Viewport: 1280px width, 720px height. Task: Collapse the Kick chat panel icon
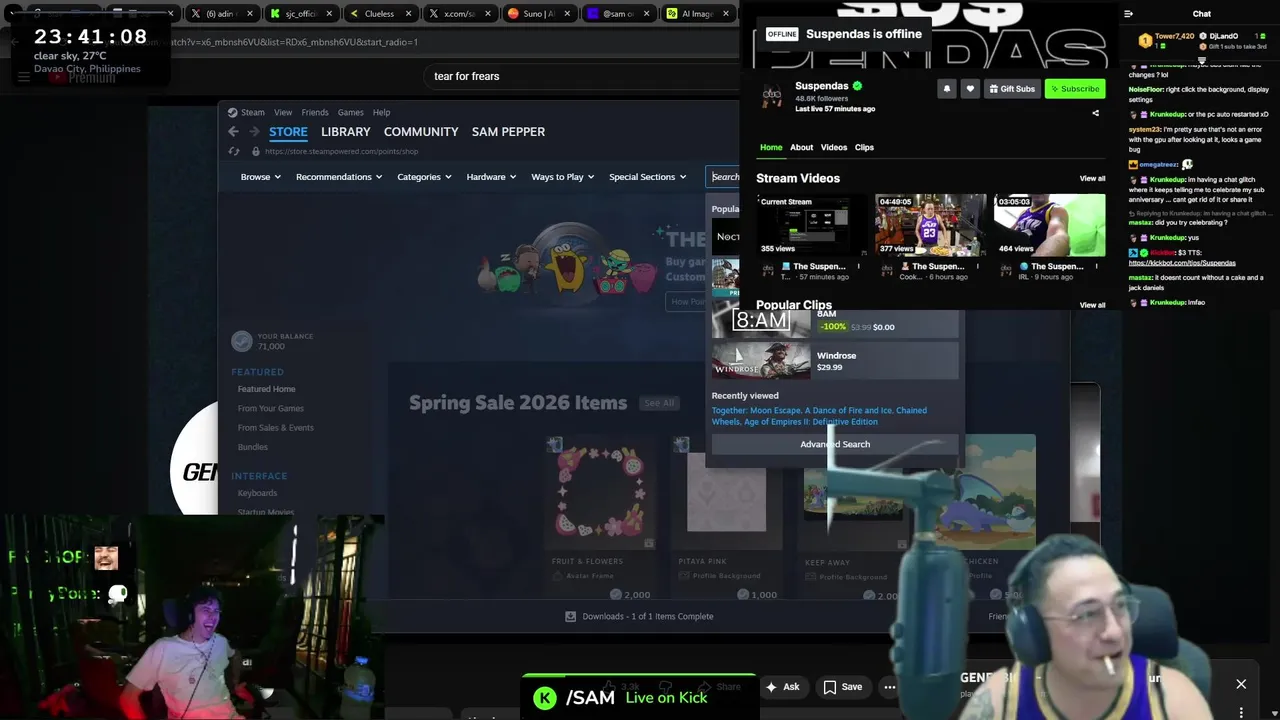tap(1128, 14)
